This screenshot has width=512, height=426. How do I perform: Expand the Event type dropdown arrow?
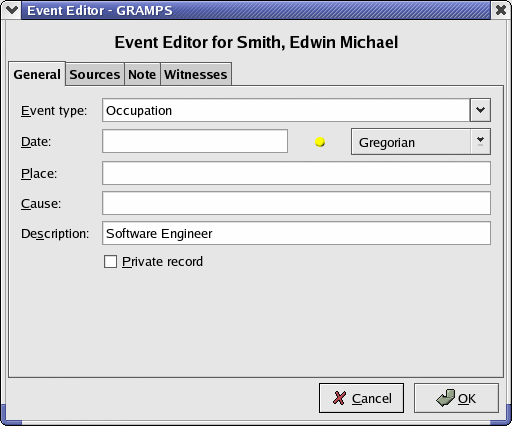pos(480,110)
